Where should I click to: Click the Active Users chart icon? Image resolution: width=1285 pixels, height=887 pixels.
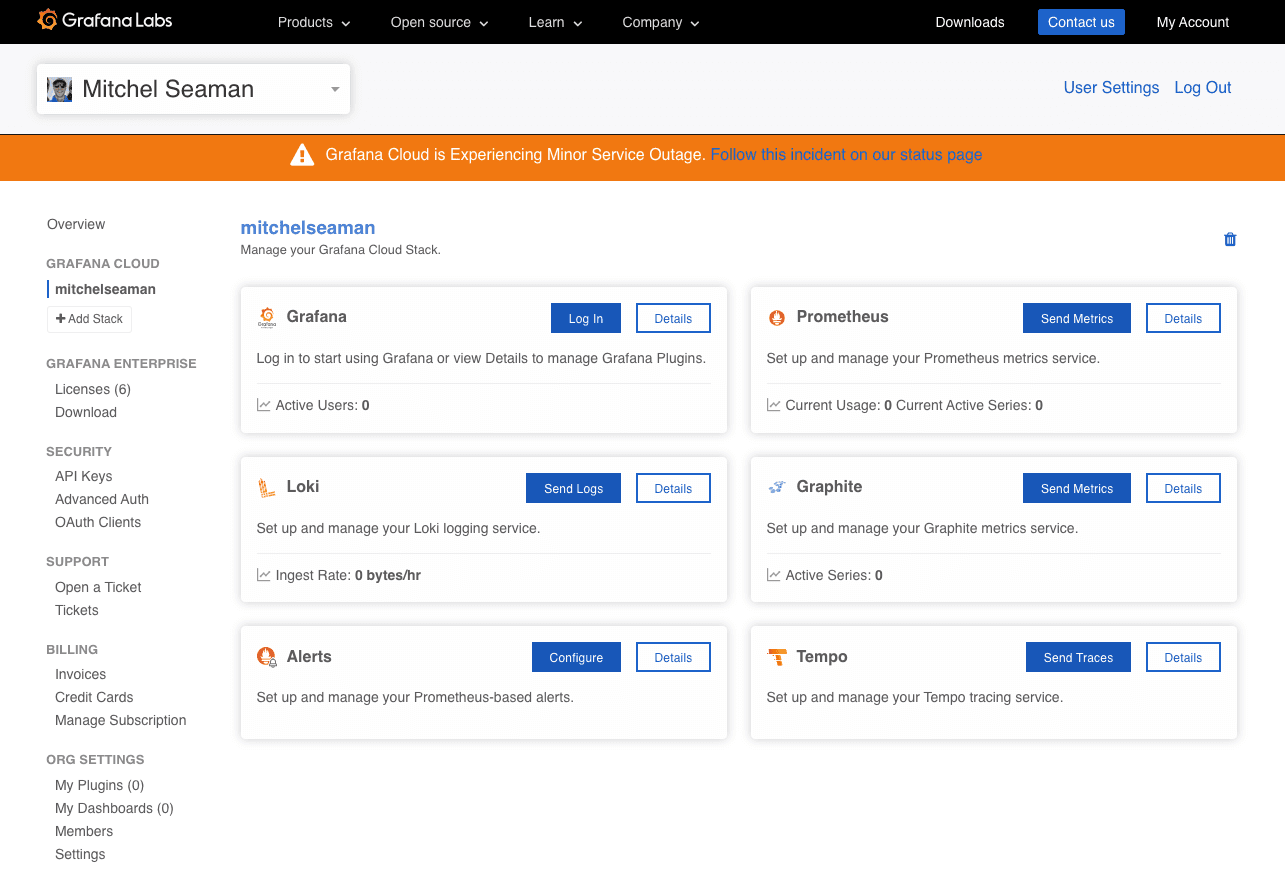(264, 405)
